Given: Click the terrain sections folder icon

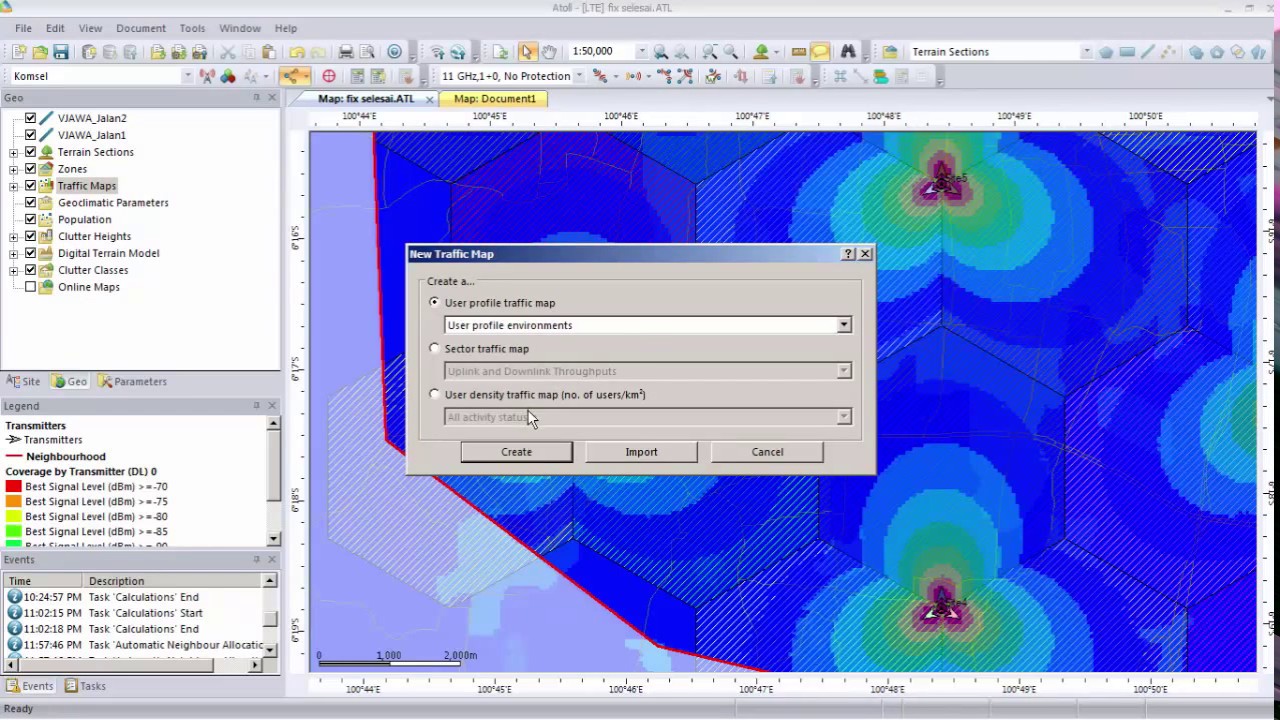Looking at the screenshot, I should (x=890, y=52).
